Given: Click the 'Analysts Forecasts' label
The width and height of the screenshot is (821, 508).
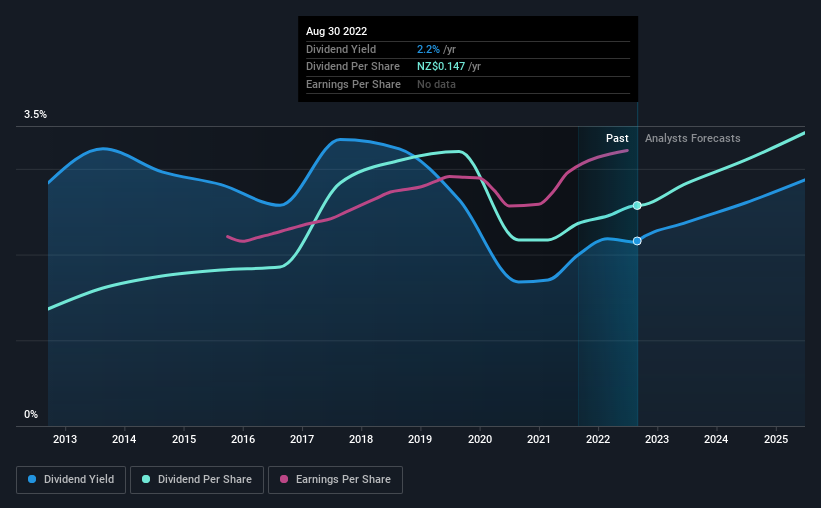Looking at the screenshot, I should tap(692, 138).
